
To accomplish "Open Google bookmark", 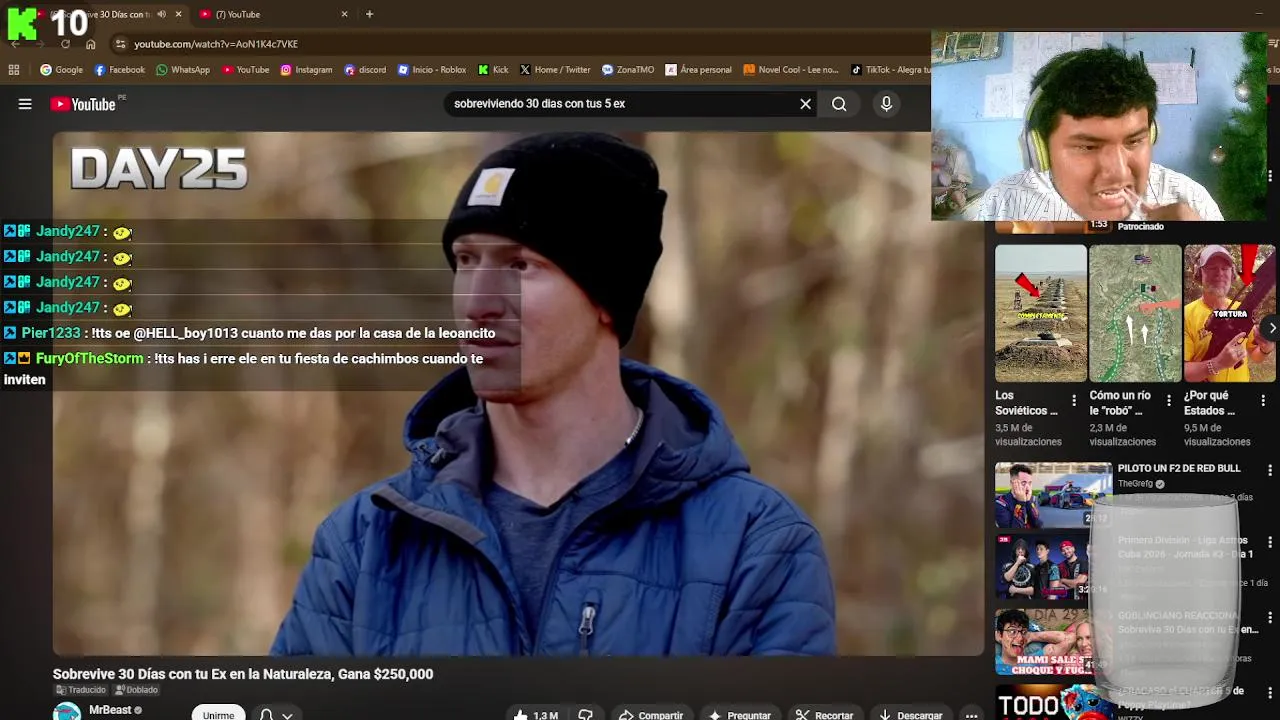I will (61, 70).
